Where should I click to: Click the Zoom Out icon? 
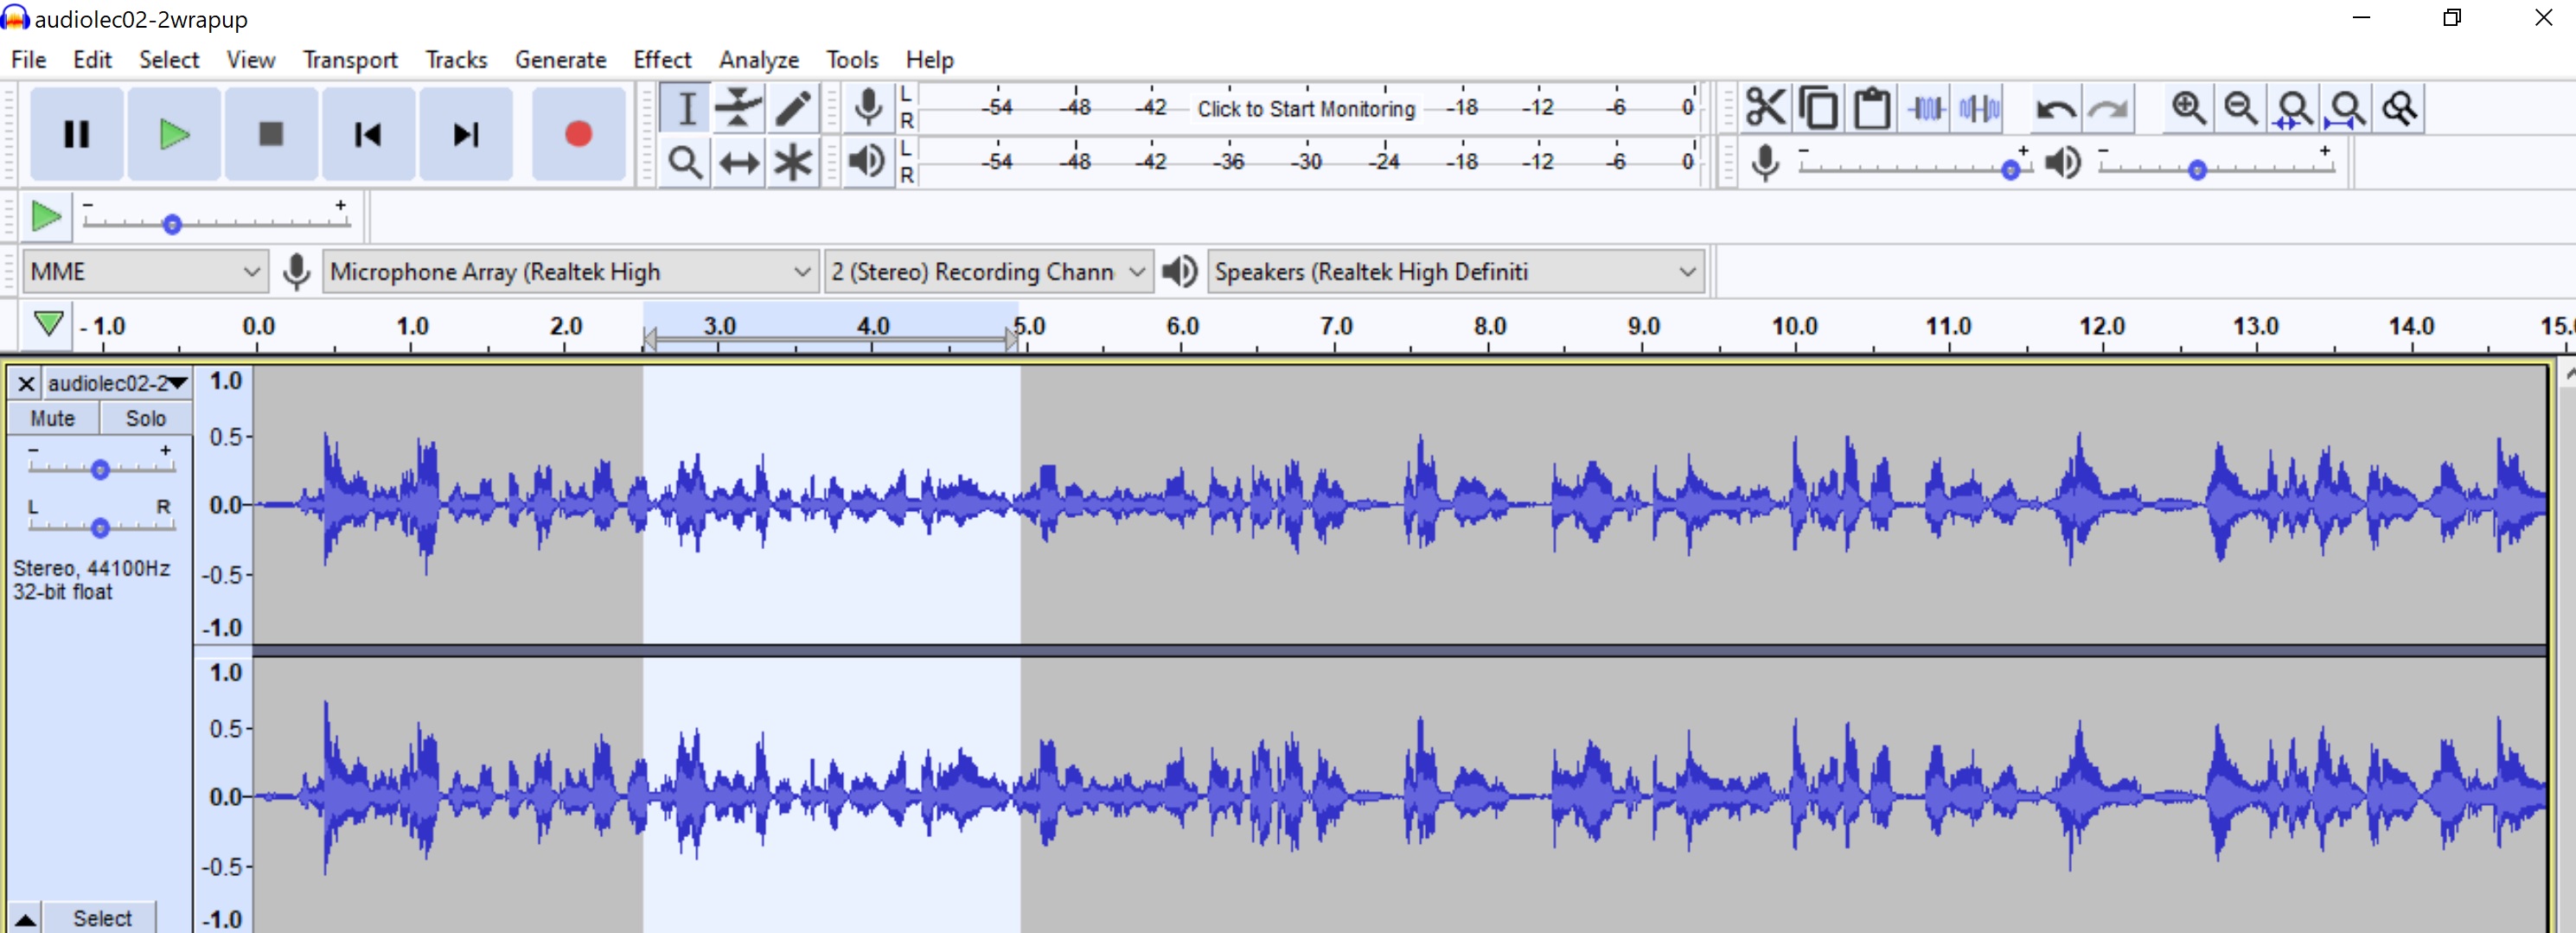coord(2241,108)
